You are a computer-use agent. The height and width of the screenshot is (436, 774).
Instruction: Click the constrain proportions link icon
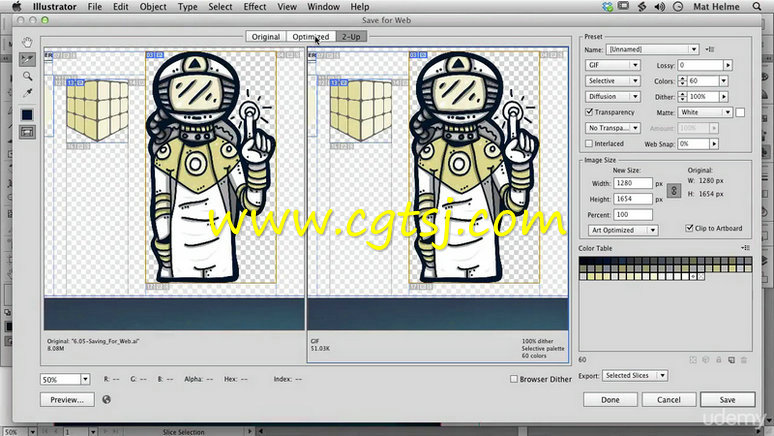click(x=674, y=191)
